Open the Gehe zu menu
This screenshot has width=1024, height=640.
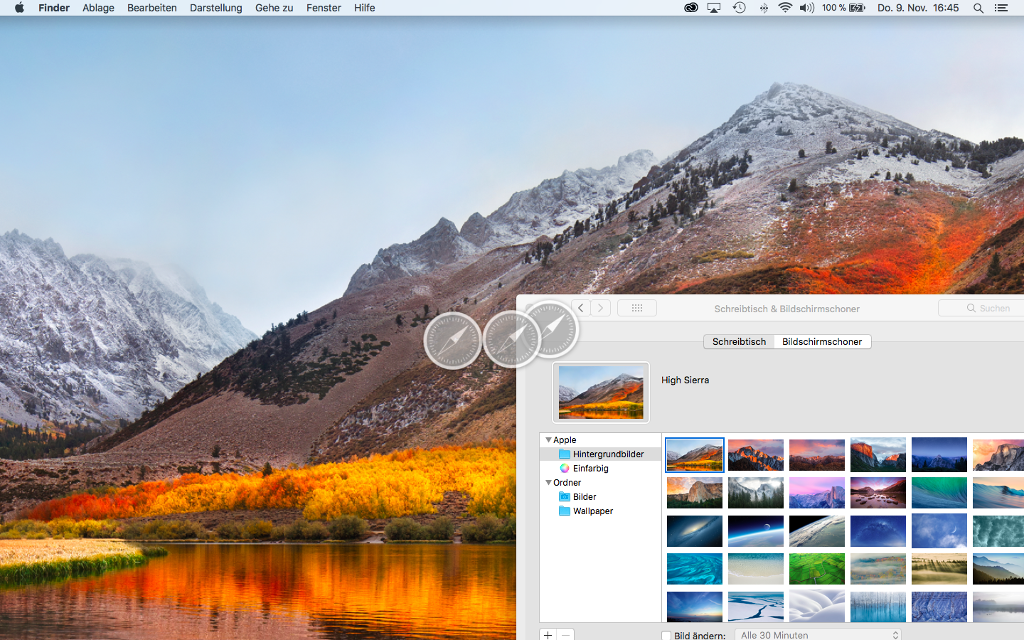click(x=274, y=8)
